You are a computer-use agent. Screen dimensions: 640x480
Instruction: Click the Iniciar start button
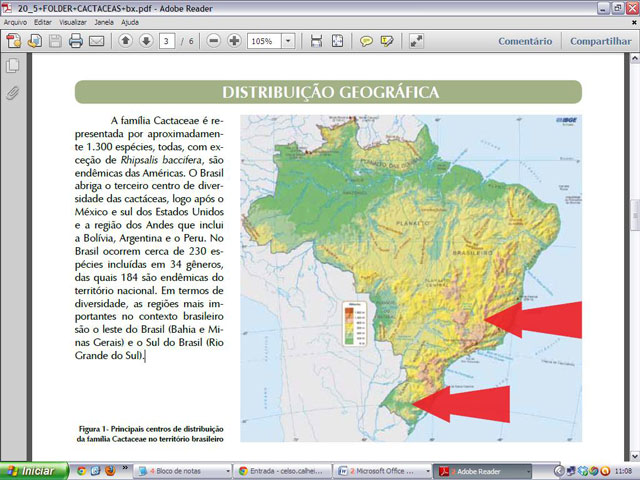34,471
